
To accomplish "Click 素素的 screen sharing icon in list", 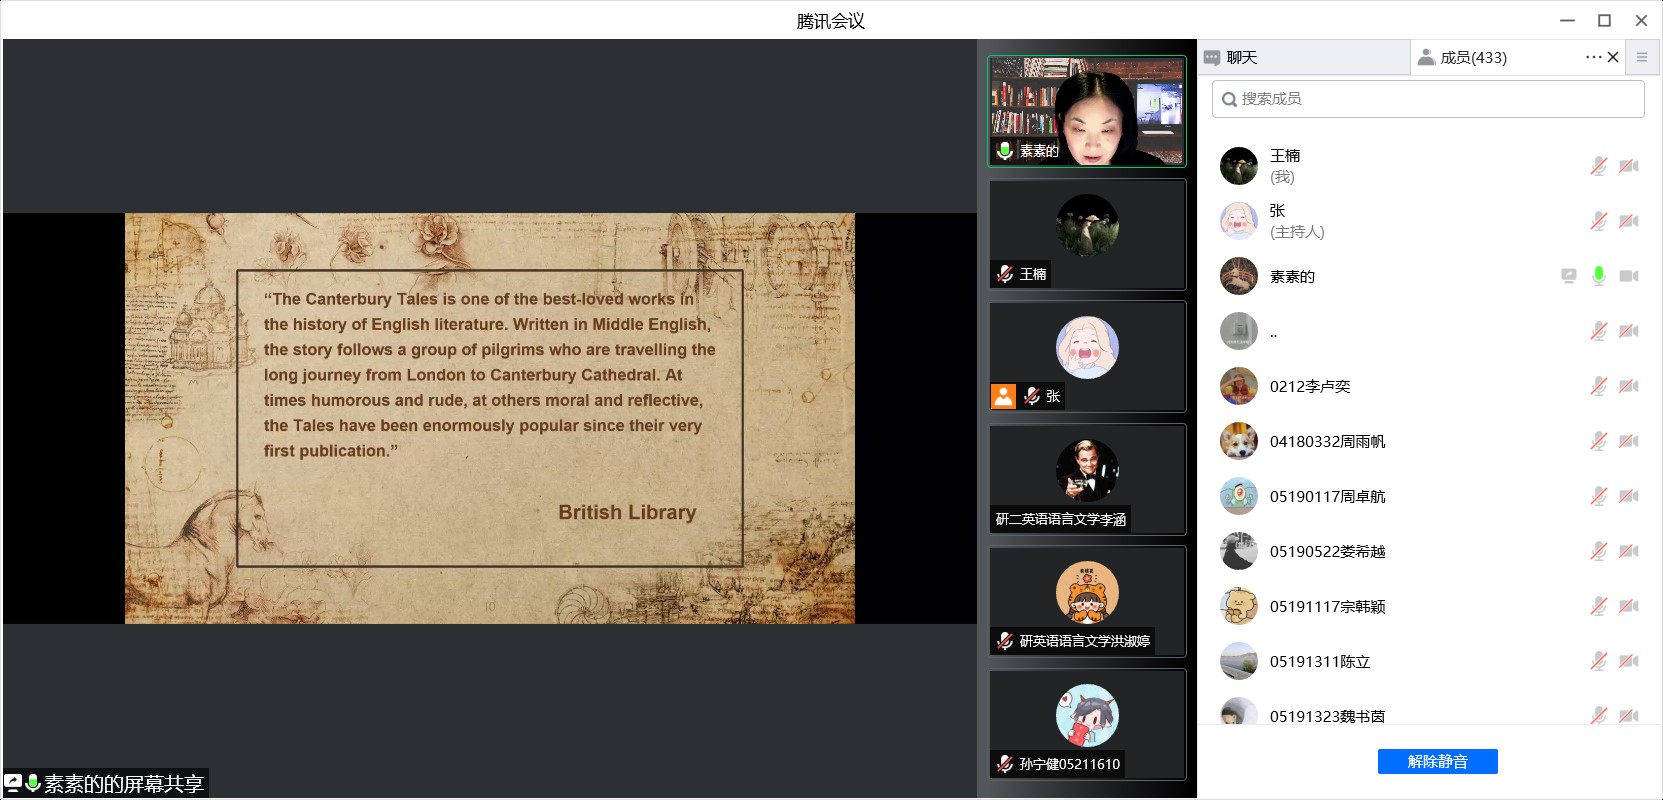I will (x=1569, y=276).
